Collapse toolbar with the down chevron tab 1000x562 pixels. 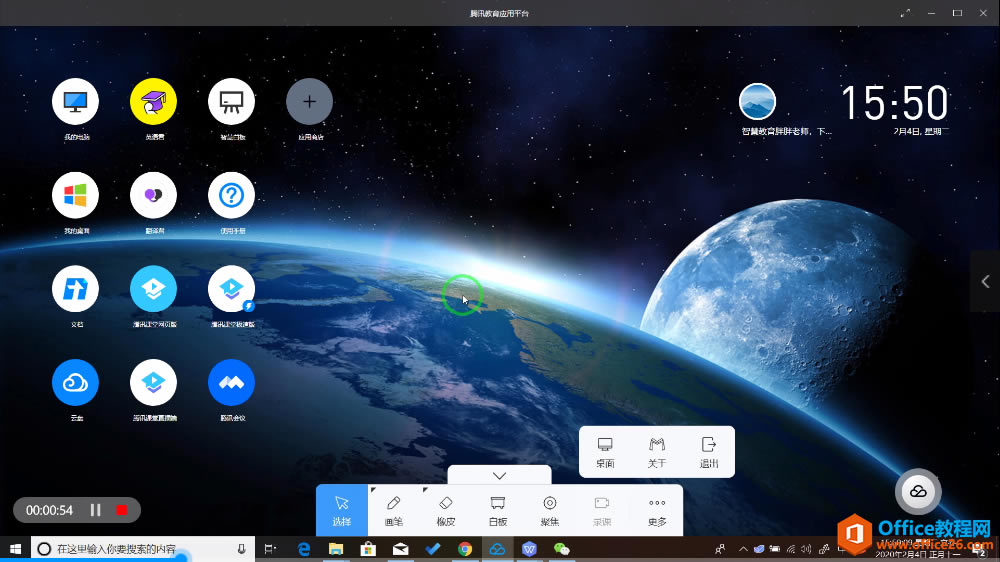tap(499, 475)
